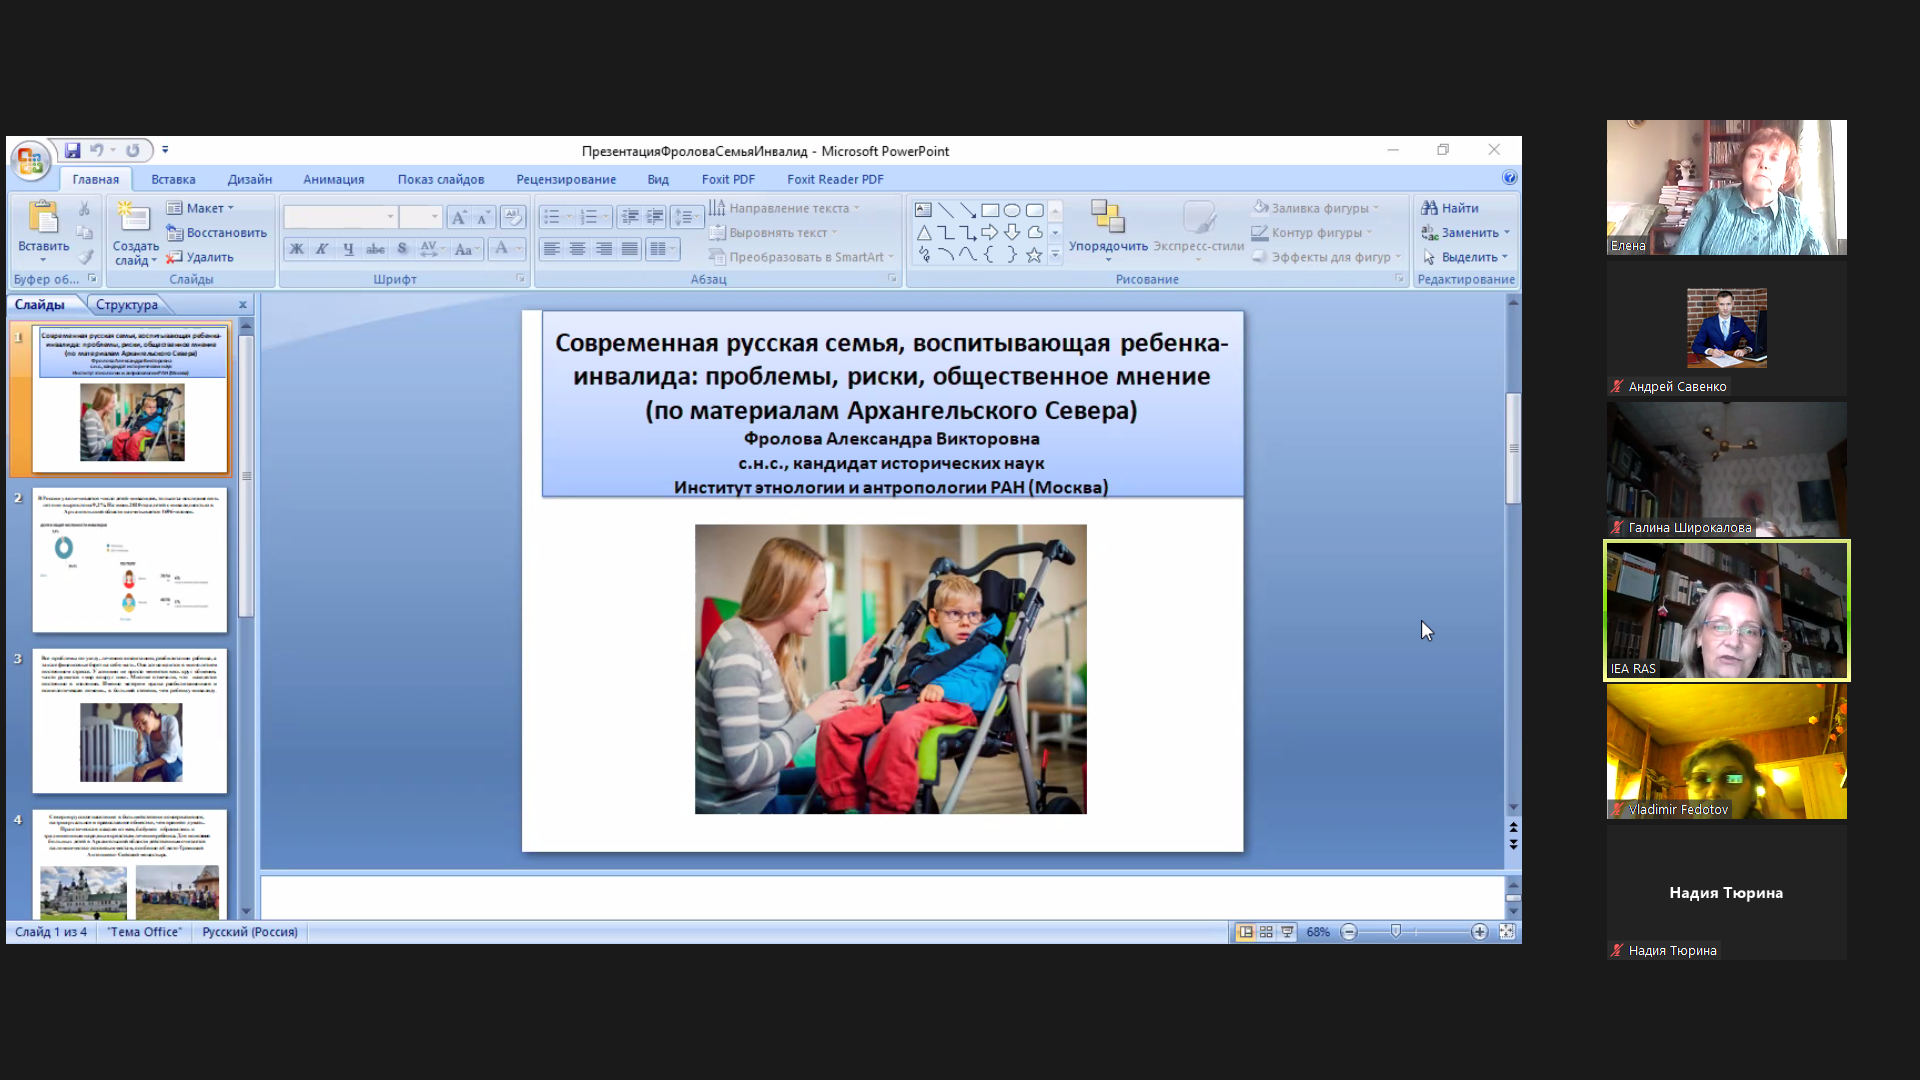Choose the rectangle shape

pos(990,210)
